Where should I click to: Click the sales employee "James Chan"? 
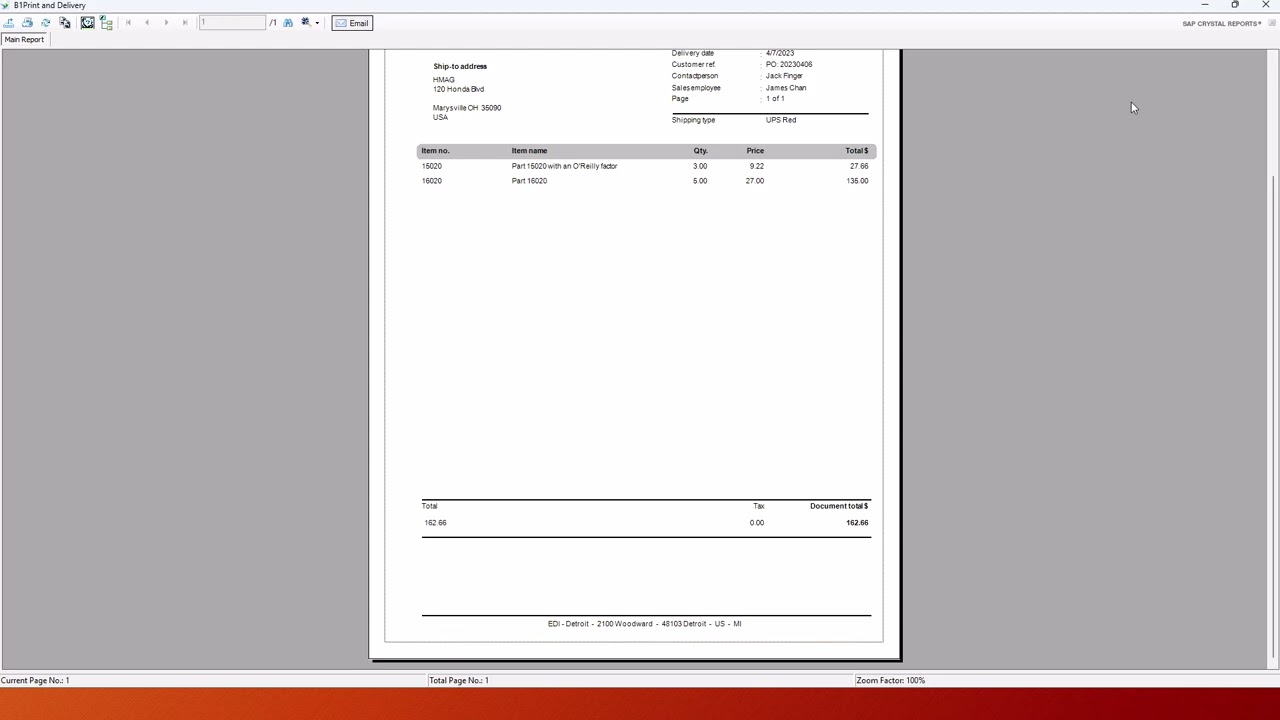pyautogui.click(x=786, y=88)
